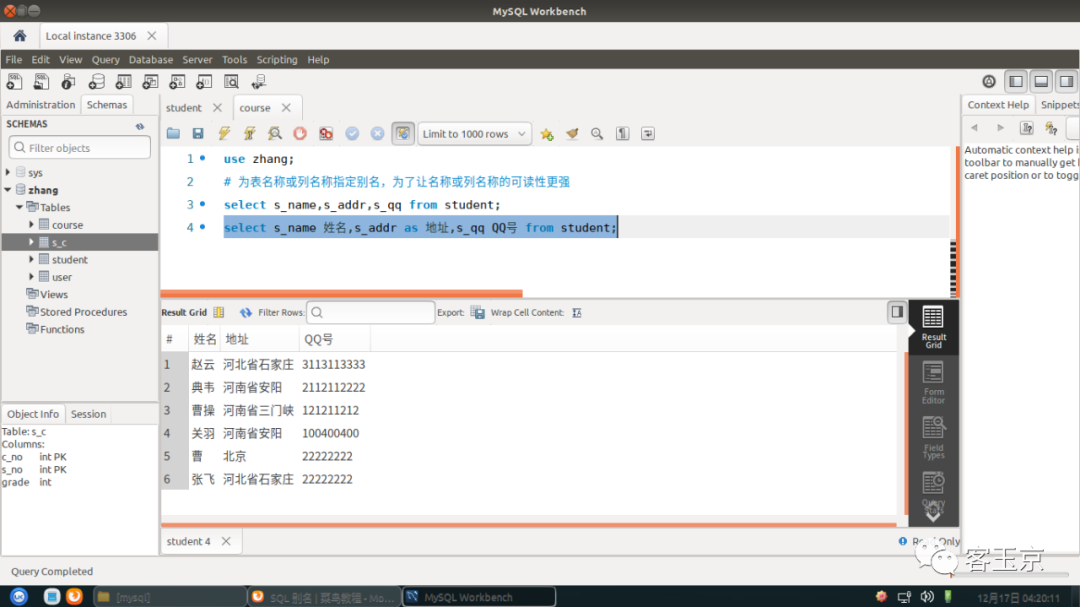Execute query with lightning bolt icon
Viewport: 1080px width, 607px height.
click(x=224, y=134)
